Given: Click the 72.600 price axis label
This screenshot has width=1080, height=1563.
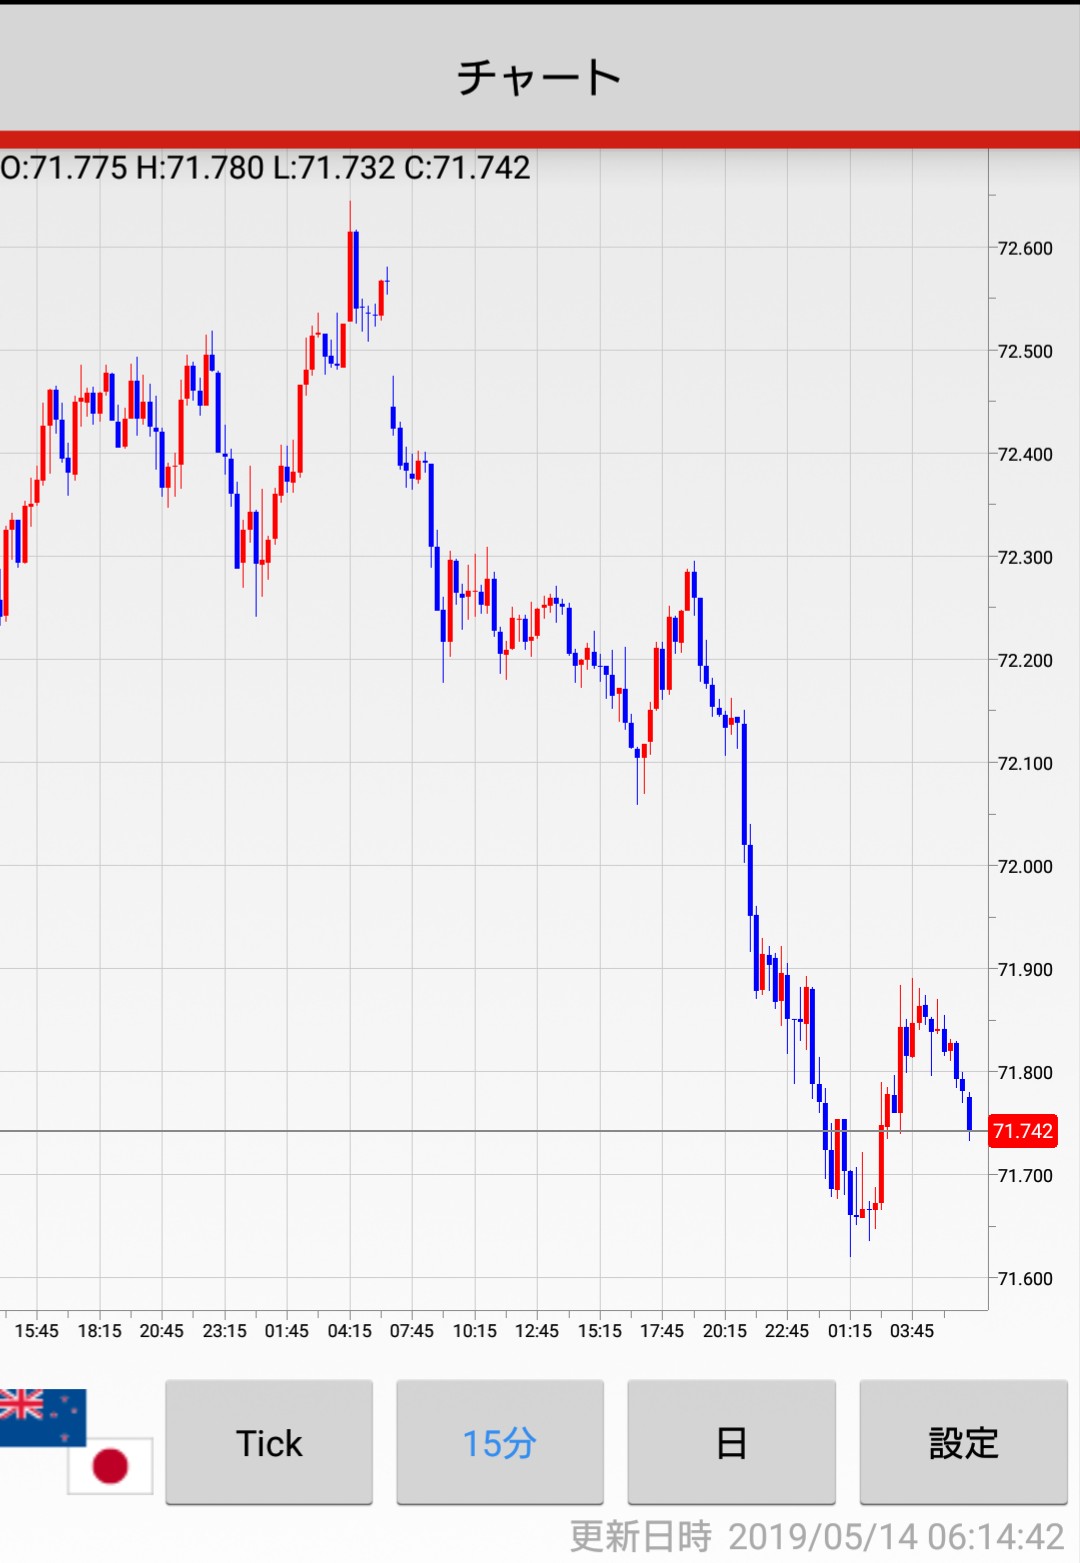Looking at the screenshot, I should (x=1025, y=248).
